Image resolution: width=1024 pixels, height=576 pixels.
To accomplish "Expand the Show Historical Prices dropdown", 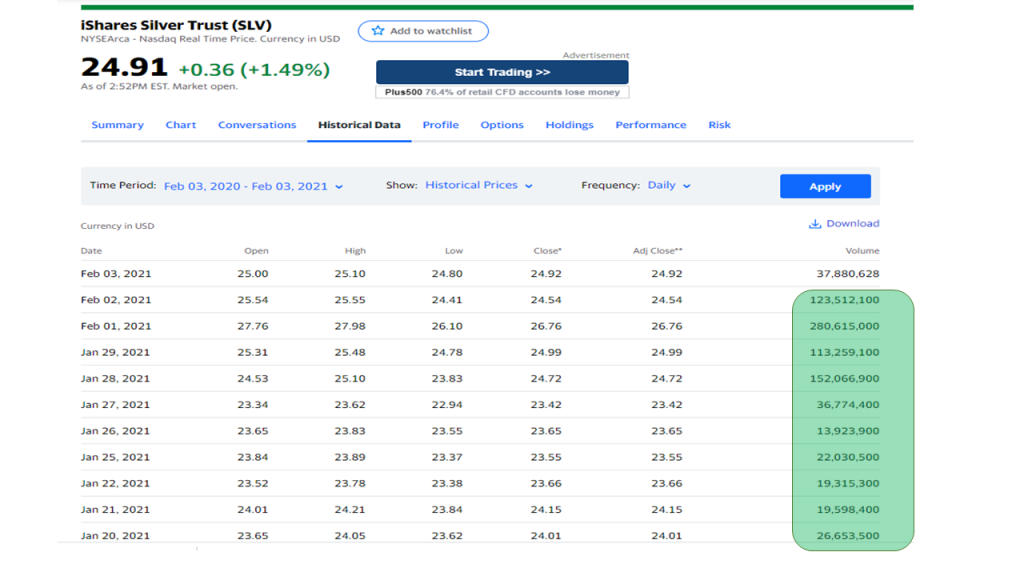I will click(x=479, y=185).
